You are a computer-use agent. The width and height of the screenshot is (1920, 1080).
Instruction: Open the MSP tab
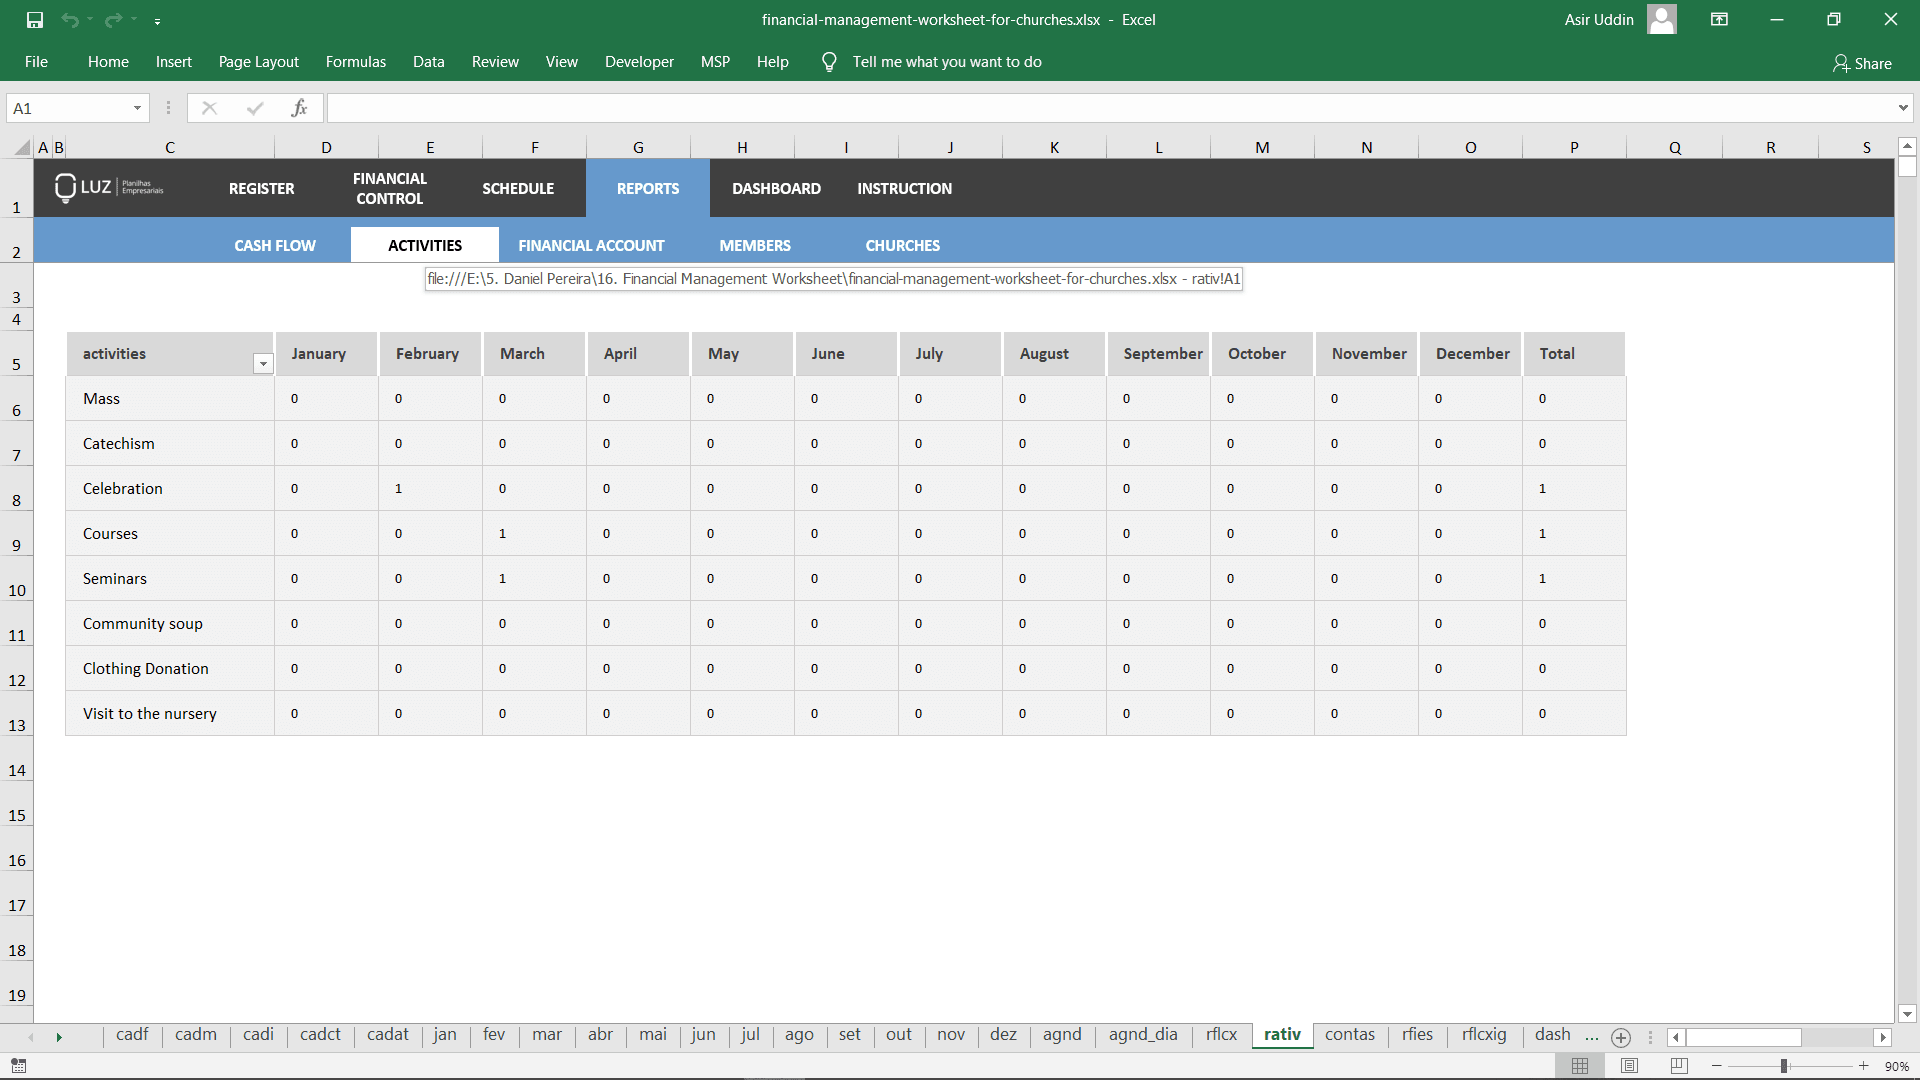[715, 62]
